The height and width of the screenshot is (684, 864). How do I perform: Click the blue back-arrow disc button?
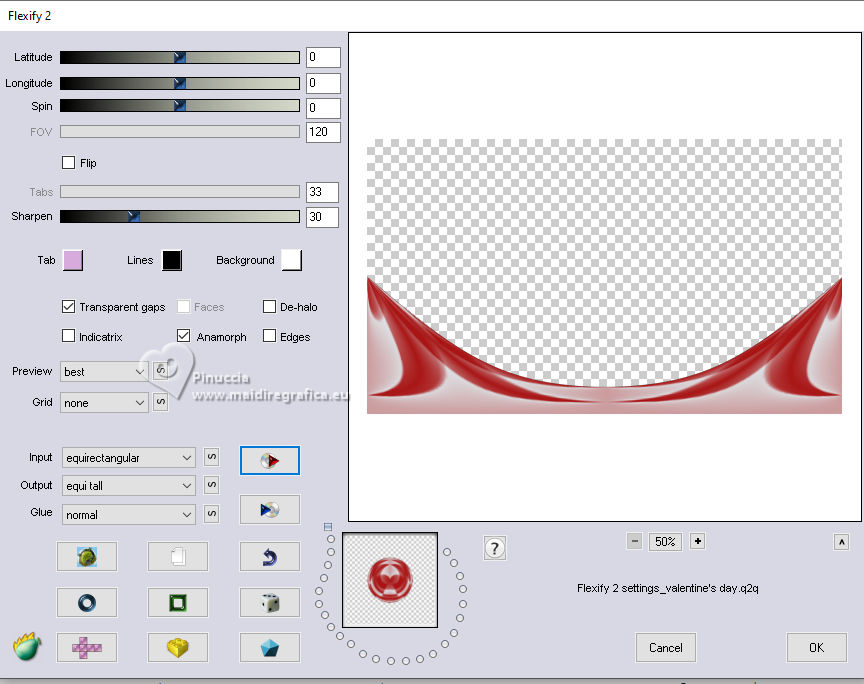tap(269, 509)
